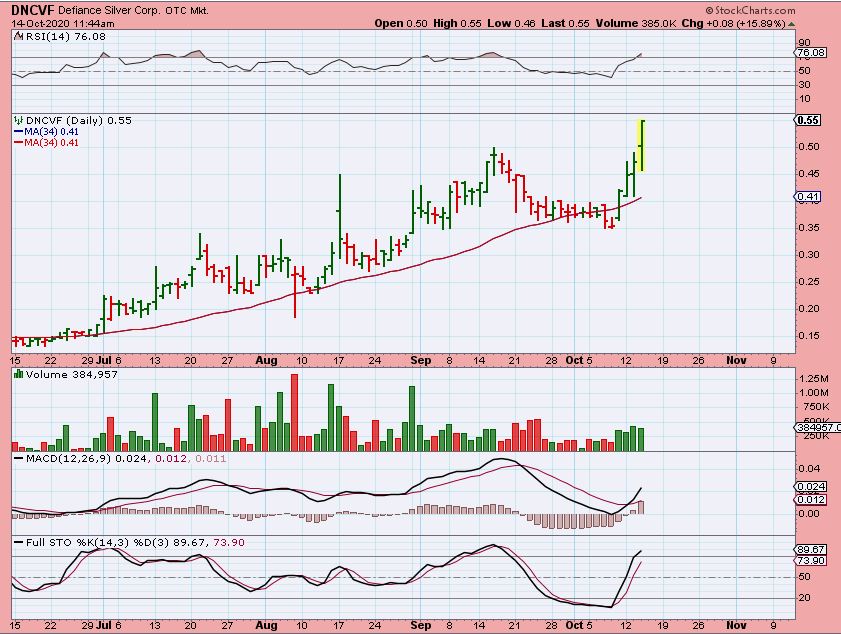Click the 1.25M volume axis label
Viewport: 841px width, 634px height.
[x=813, y=379]
